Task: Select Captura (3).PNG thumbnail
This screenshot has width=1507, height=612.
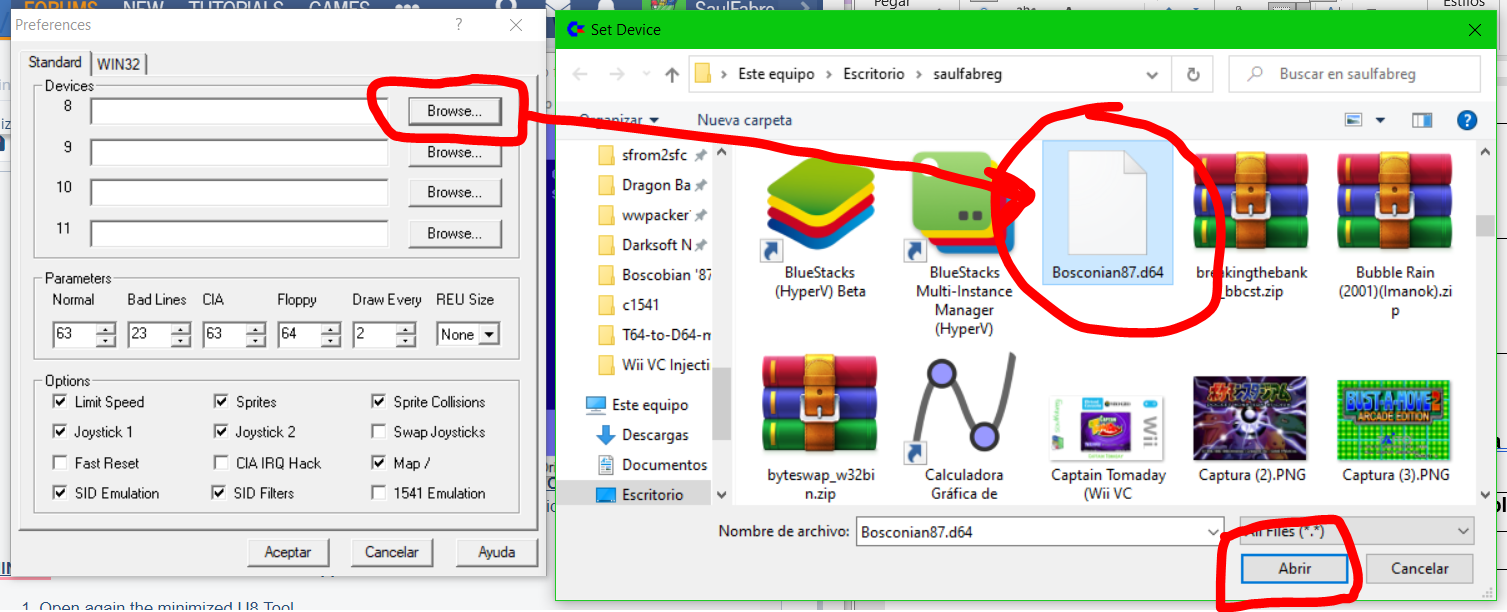Action: [1394, 430]
